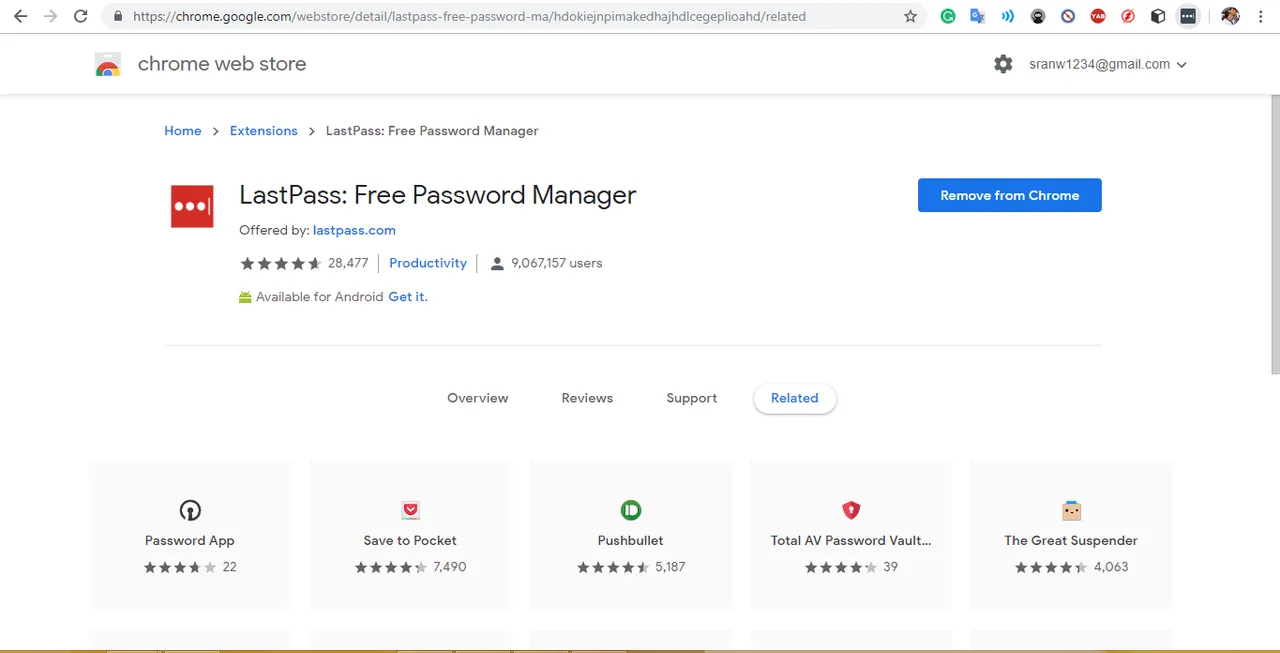This screenshot has width=1280, height=653.
Task: Open the Overview tab
Action: click(x=478, y=398)
